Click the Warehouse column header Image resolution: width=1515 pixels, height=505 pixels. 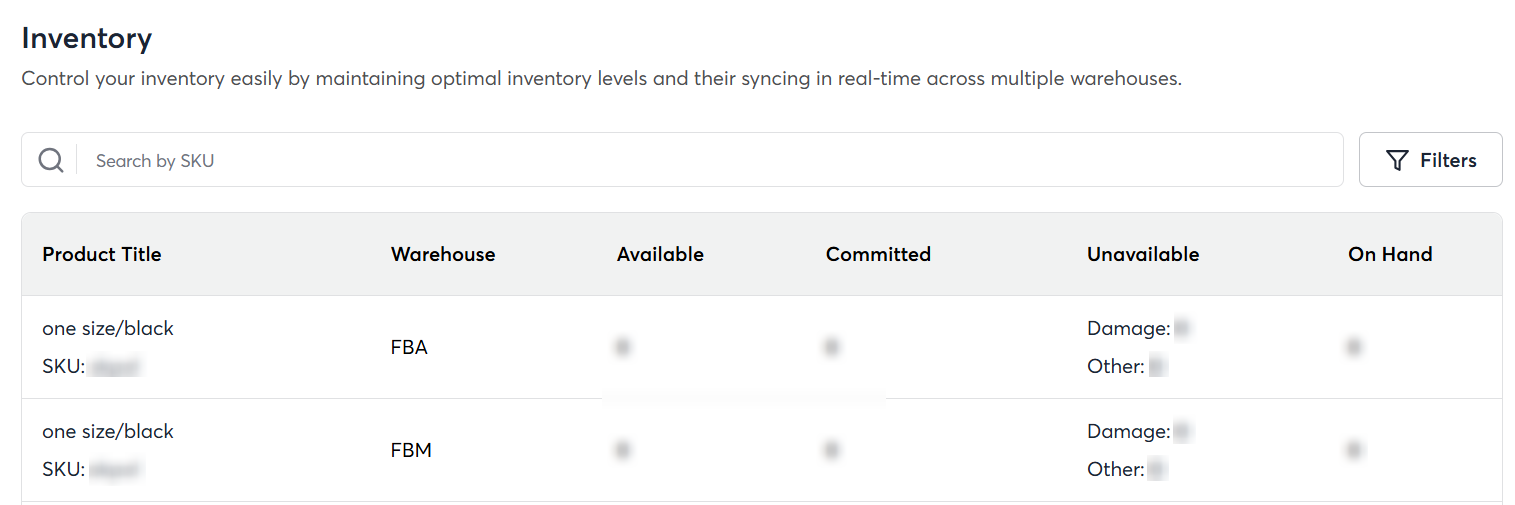click(443, 254)
